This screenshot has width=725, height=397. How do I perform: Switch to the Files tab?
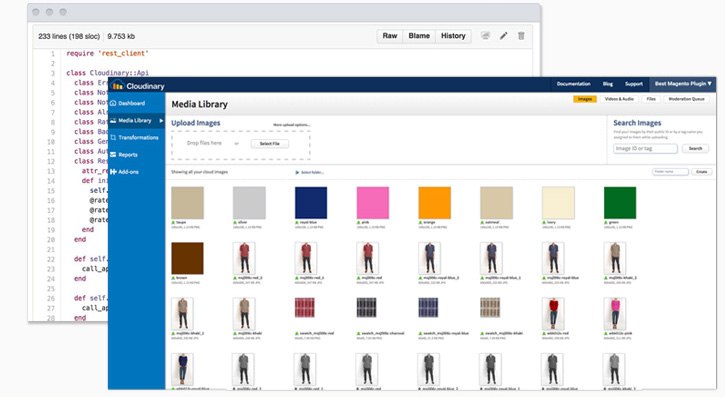pos(651,99)
